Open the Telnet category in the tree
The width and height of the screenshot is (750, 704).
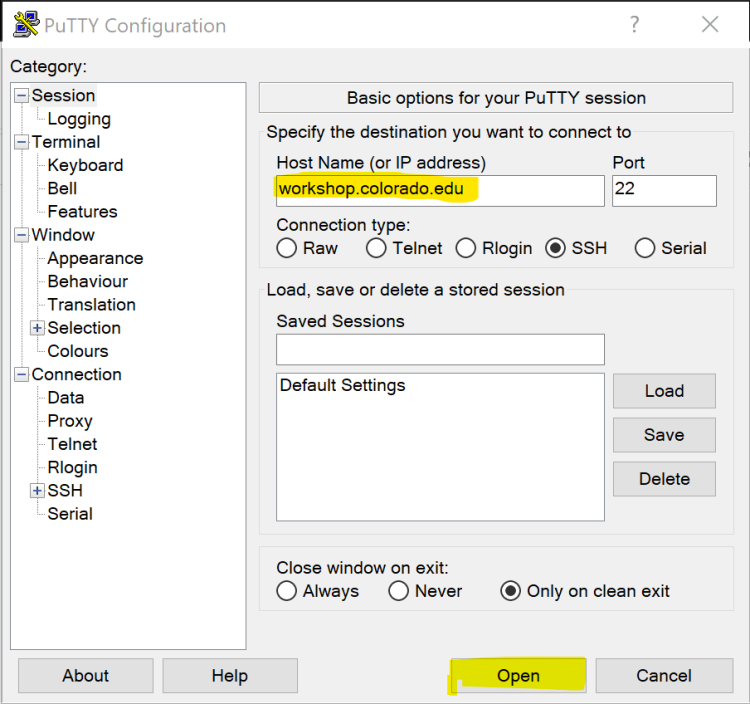coord(73,444)
